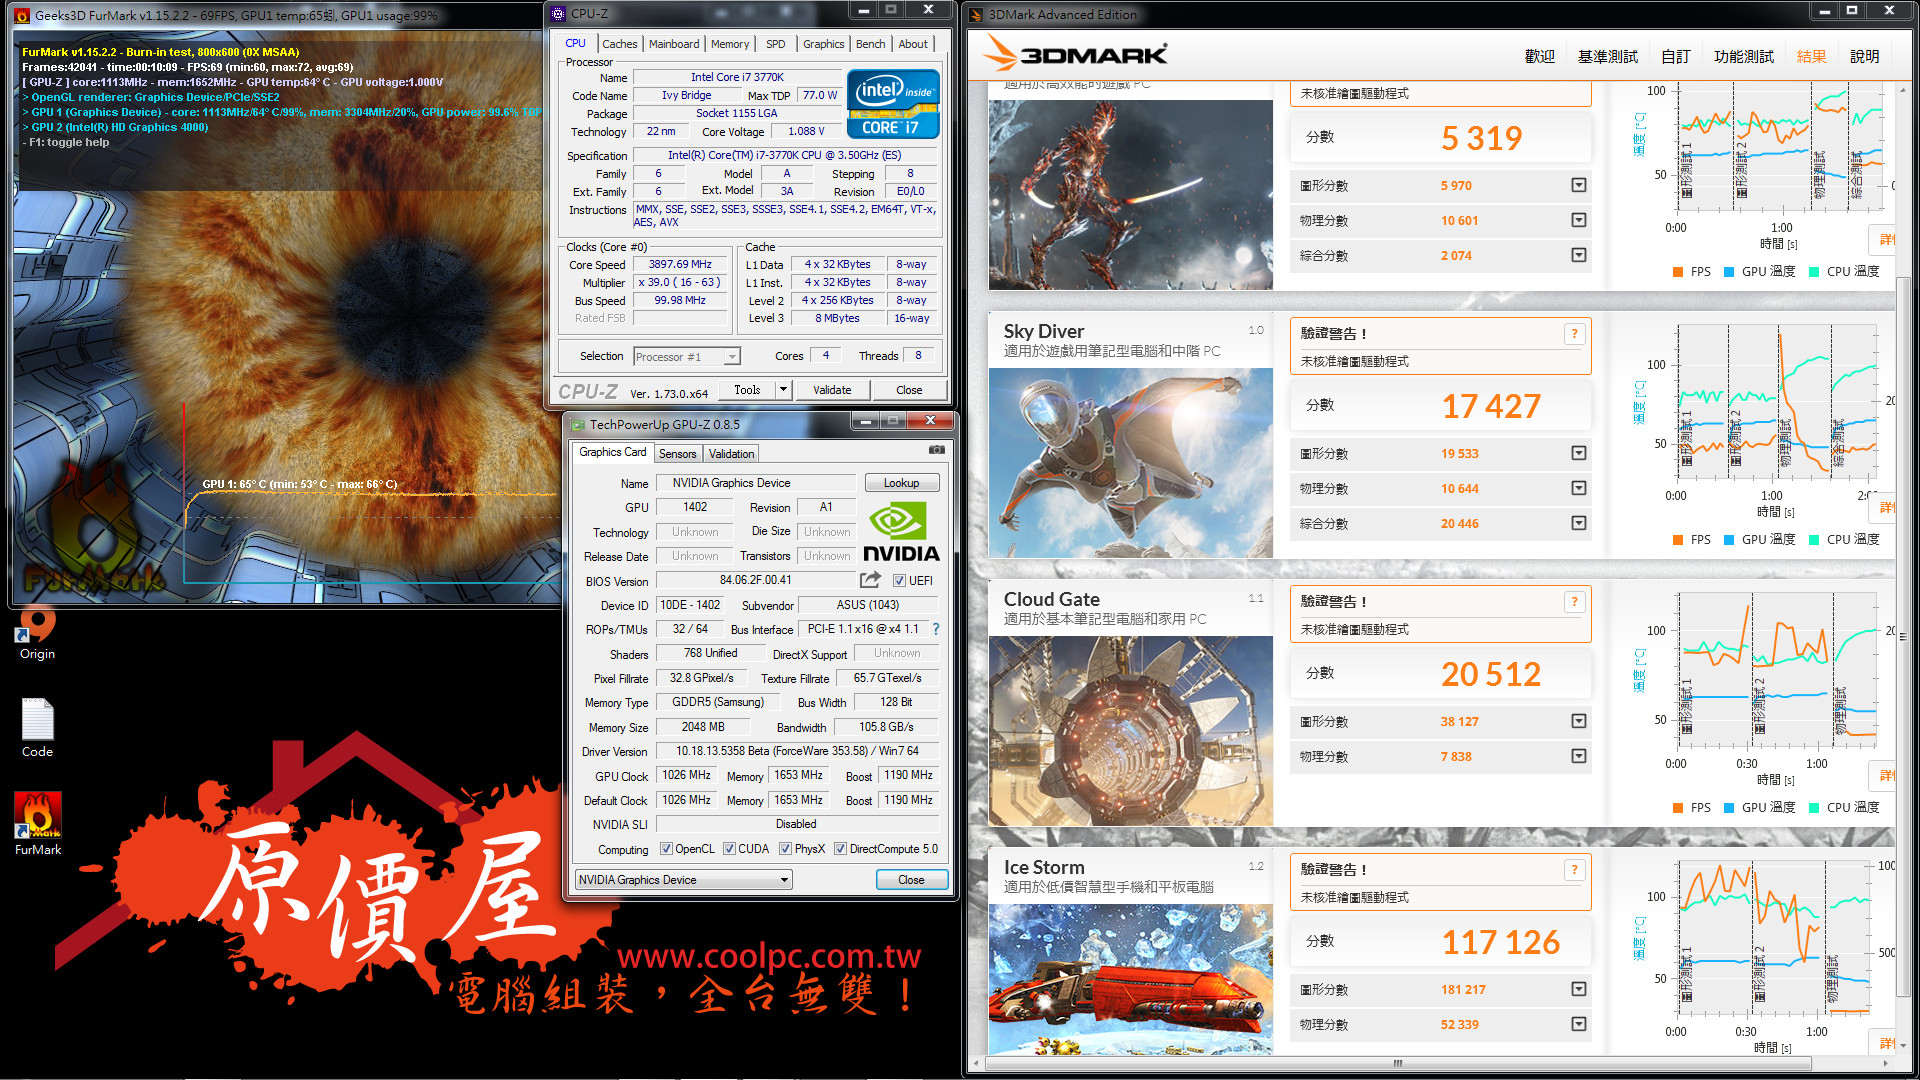Click the Cloud Gate benchmark thumbnail
Viewport: 1920px width, 1080px height.
1130,730
